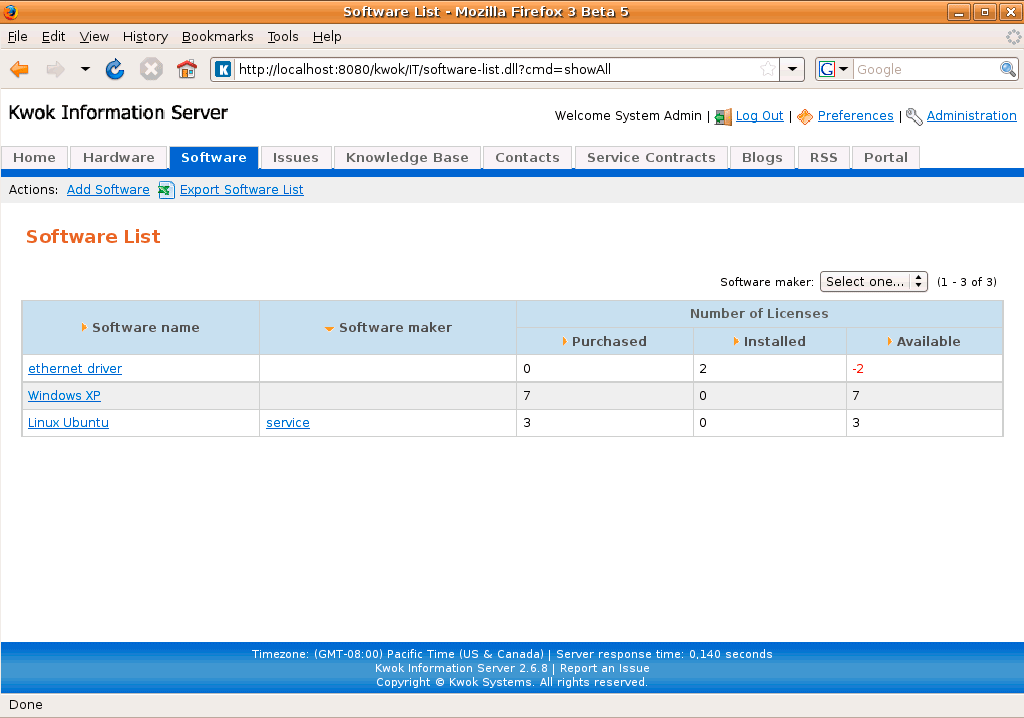1024x718 pixels.
Task: Switch to the Hardware tab
Action: [x=118, y=158]
